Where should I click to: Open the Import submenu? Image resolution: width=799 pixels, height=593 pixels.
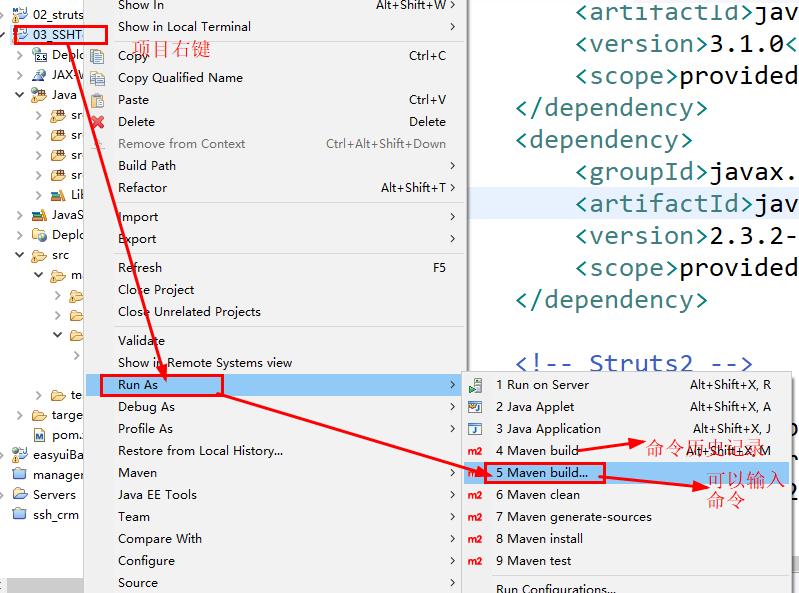pyautogui.click(x=274, y=217)
